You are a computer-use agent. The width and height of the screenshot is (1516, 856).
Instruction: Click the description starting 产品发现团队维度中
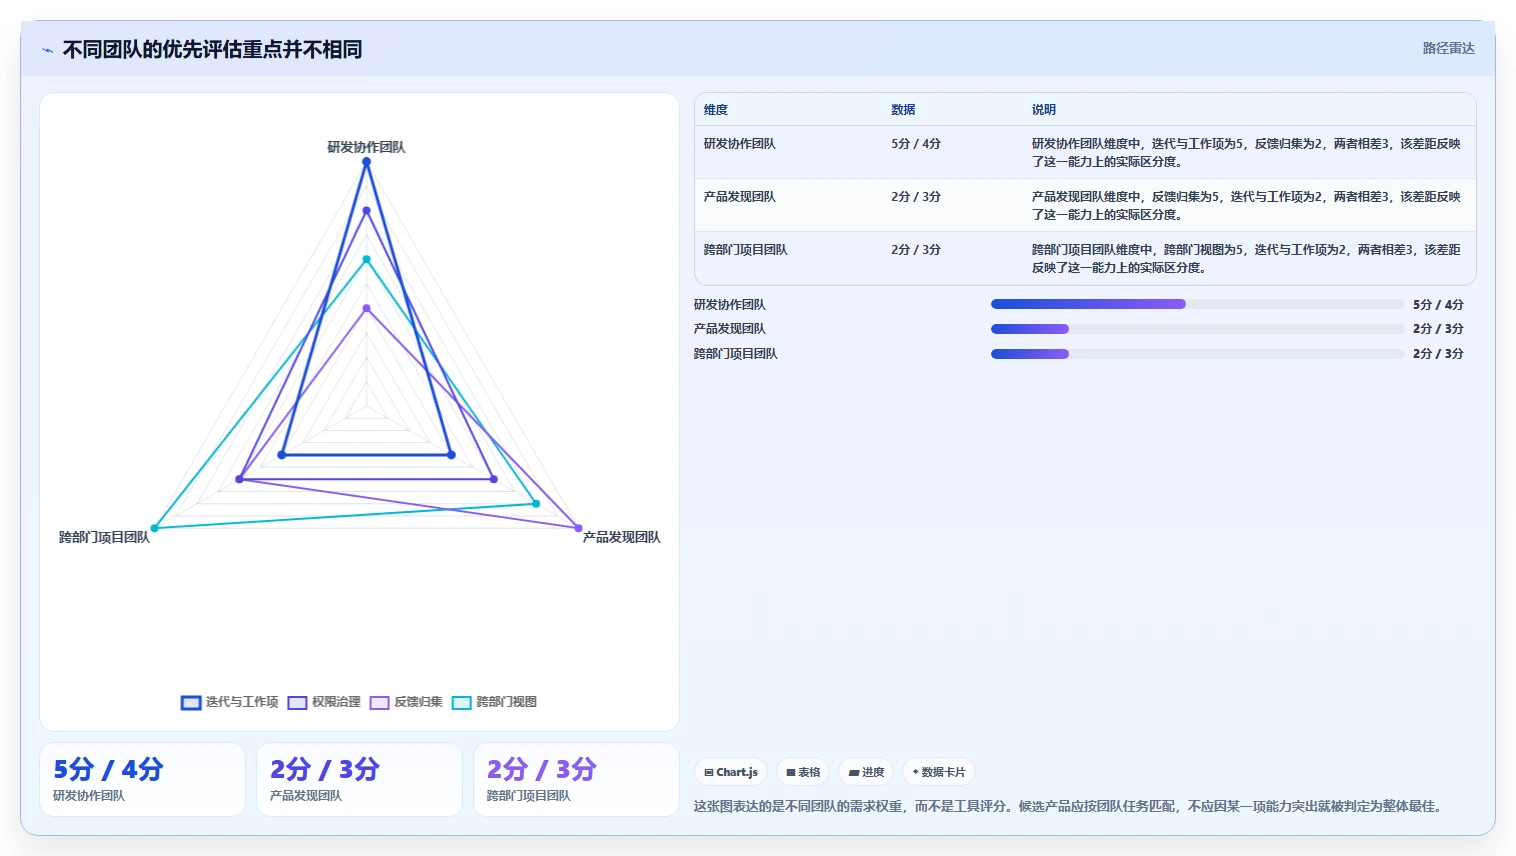tap(1246, 206)
